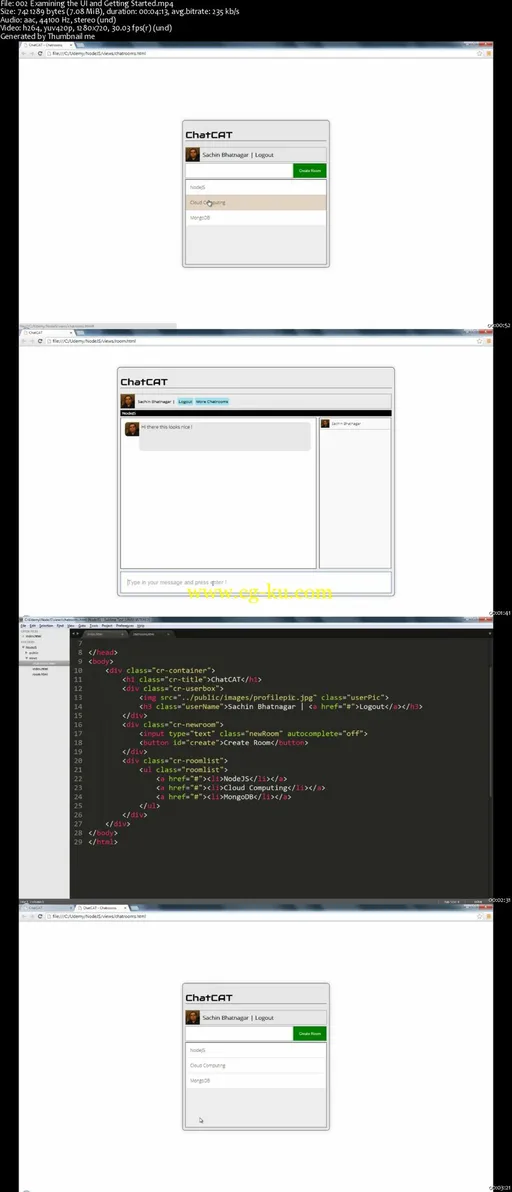Open highlighted Cloud Computing room in top frame
The height and width of the screenshot is (1192, 512).
(x=256, y=203)
